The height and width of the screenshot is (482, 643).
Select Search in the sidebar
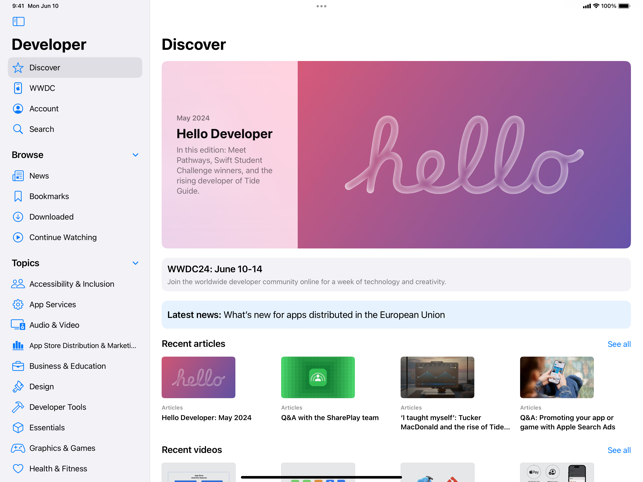pyautogui.click(x=75, y=129)
